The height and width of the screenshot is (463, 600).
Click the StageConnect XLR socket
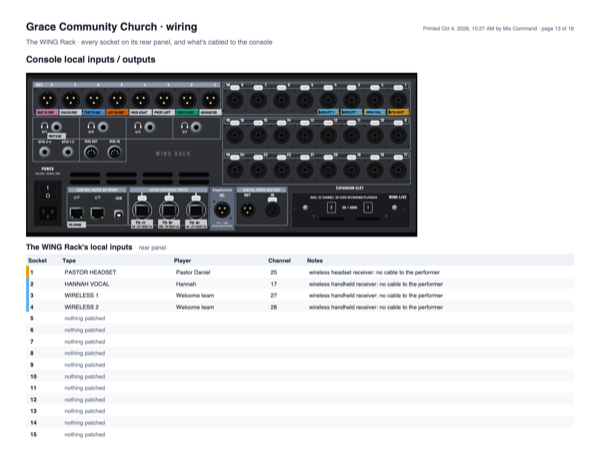point(222,209)
